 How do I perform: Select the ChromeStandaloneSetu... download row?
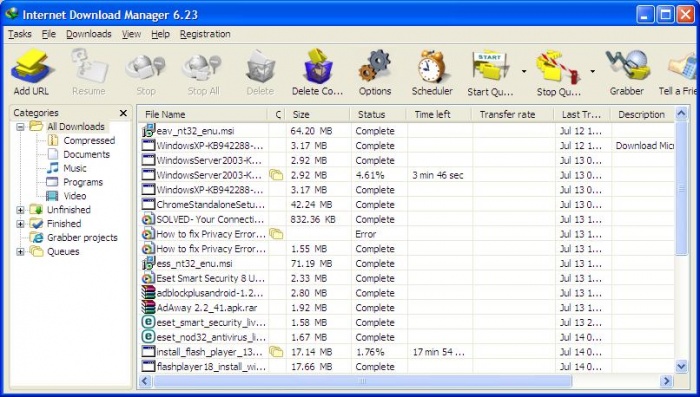406,205
